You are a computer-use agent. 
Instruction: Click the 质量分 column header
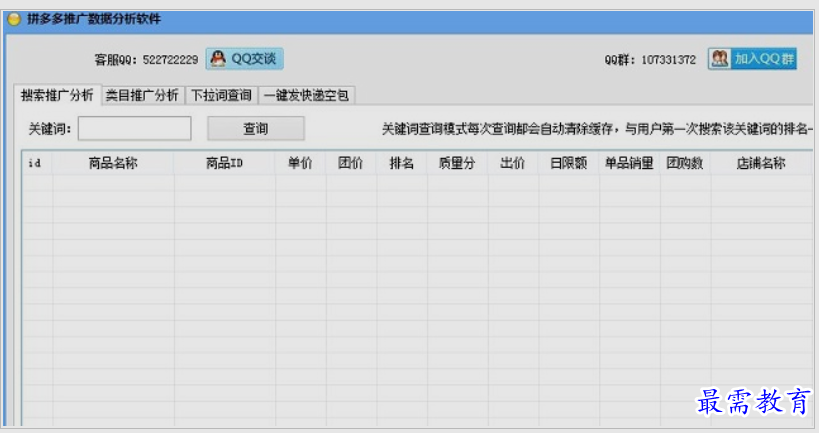coord(457,163)
